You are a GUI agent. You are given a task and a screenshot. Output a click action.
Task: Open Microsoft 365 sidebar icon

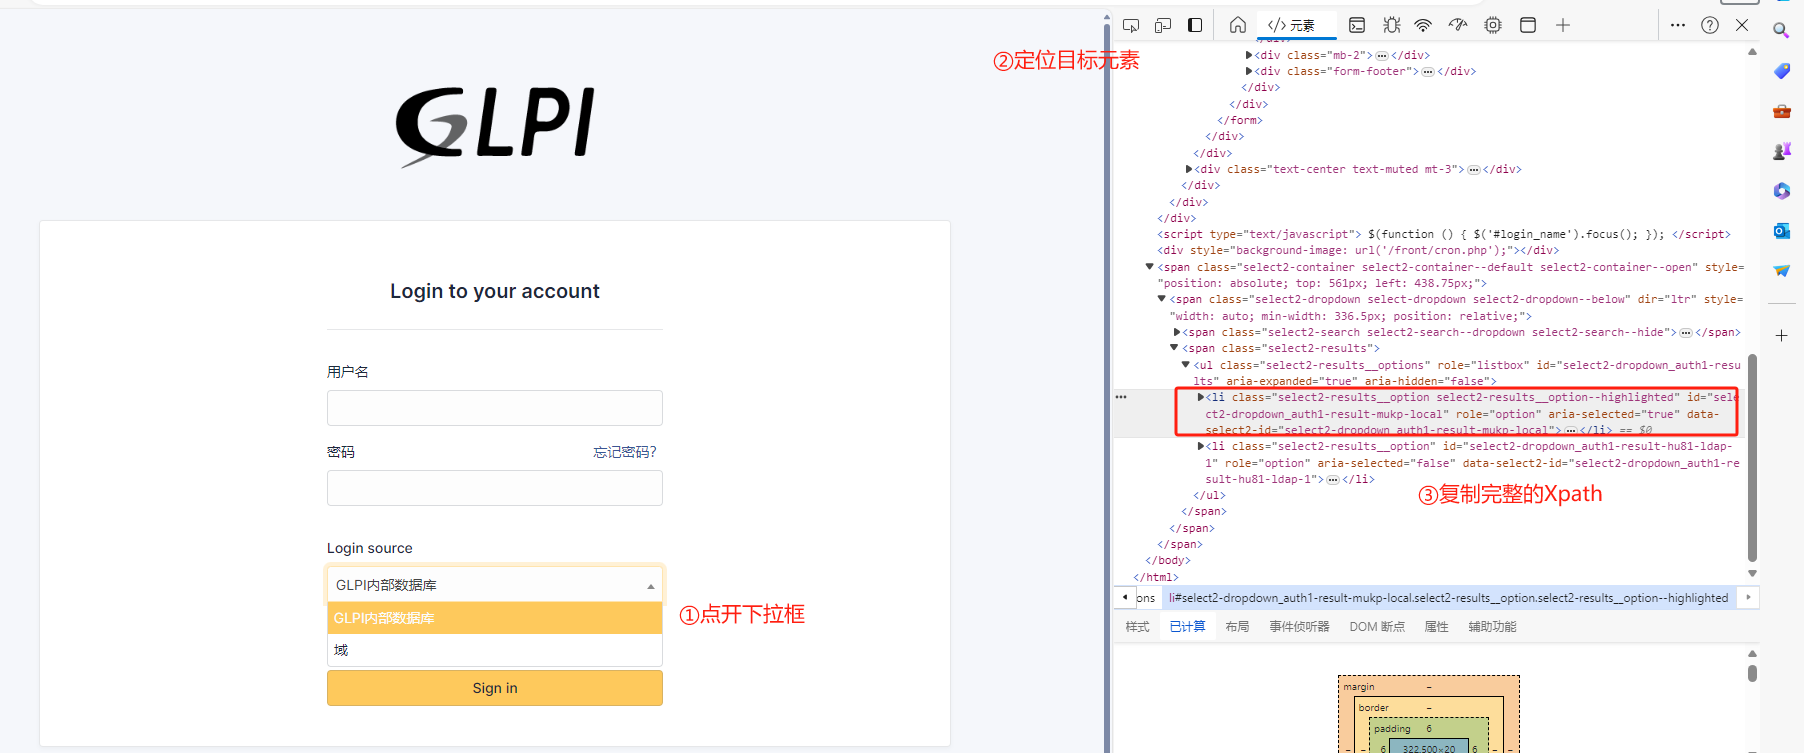pyautogui.click(x=1781, y=191)
